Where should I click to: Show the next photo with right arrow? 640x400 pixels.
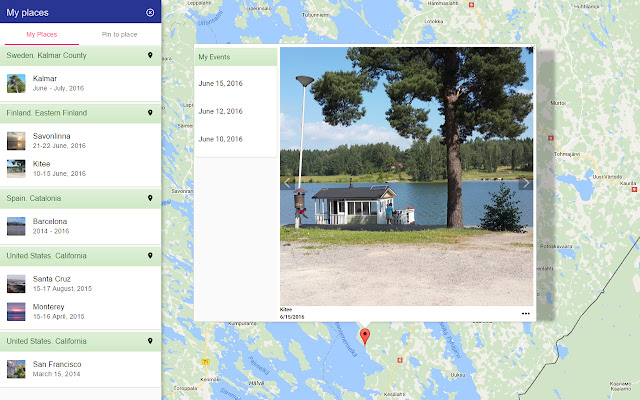(x=526, y=183)
